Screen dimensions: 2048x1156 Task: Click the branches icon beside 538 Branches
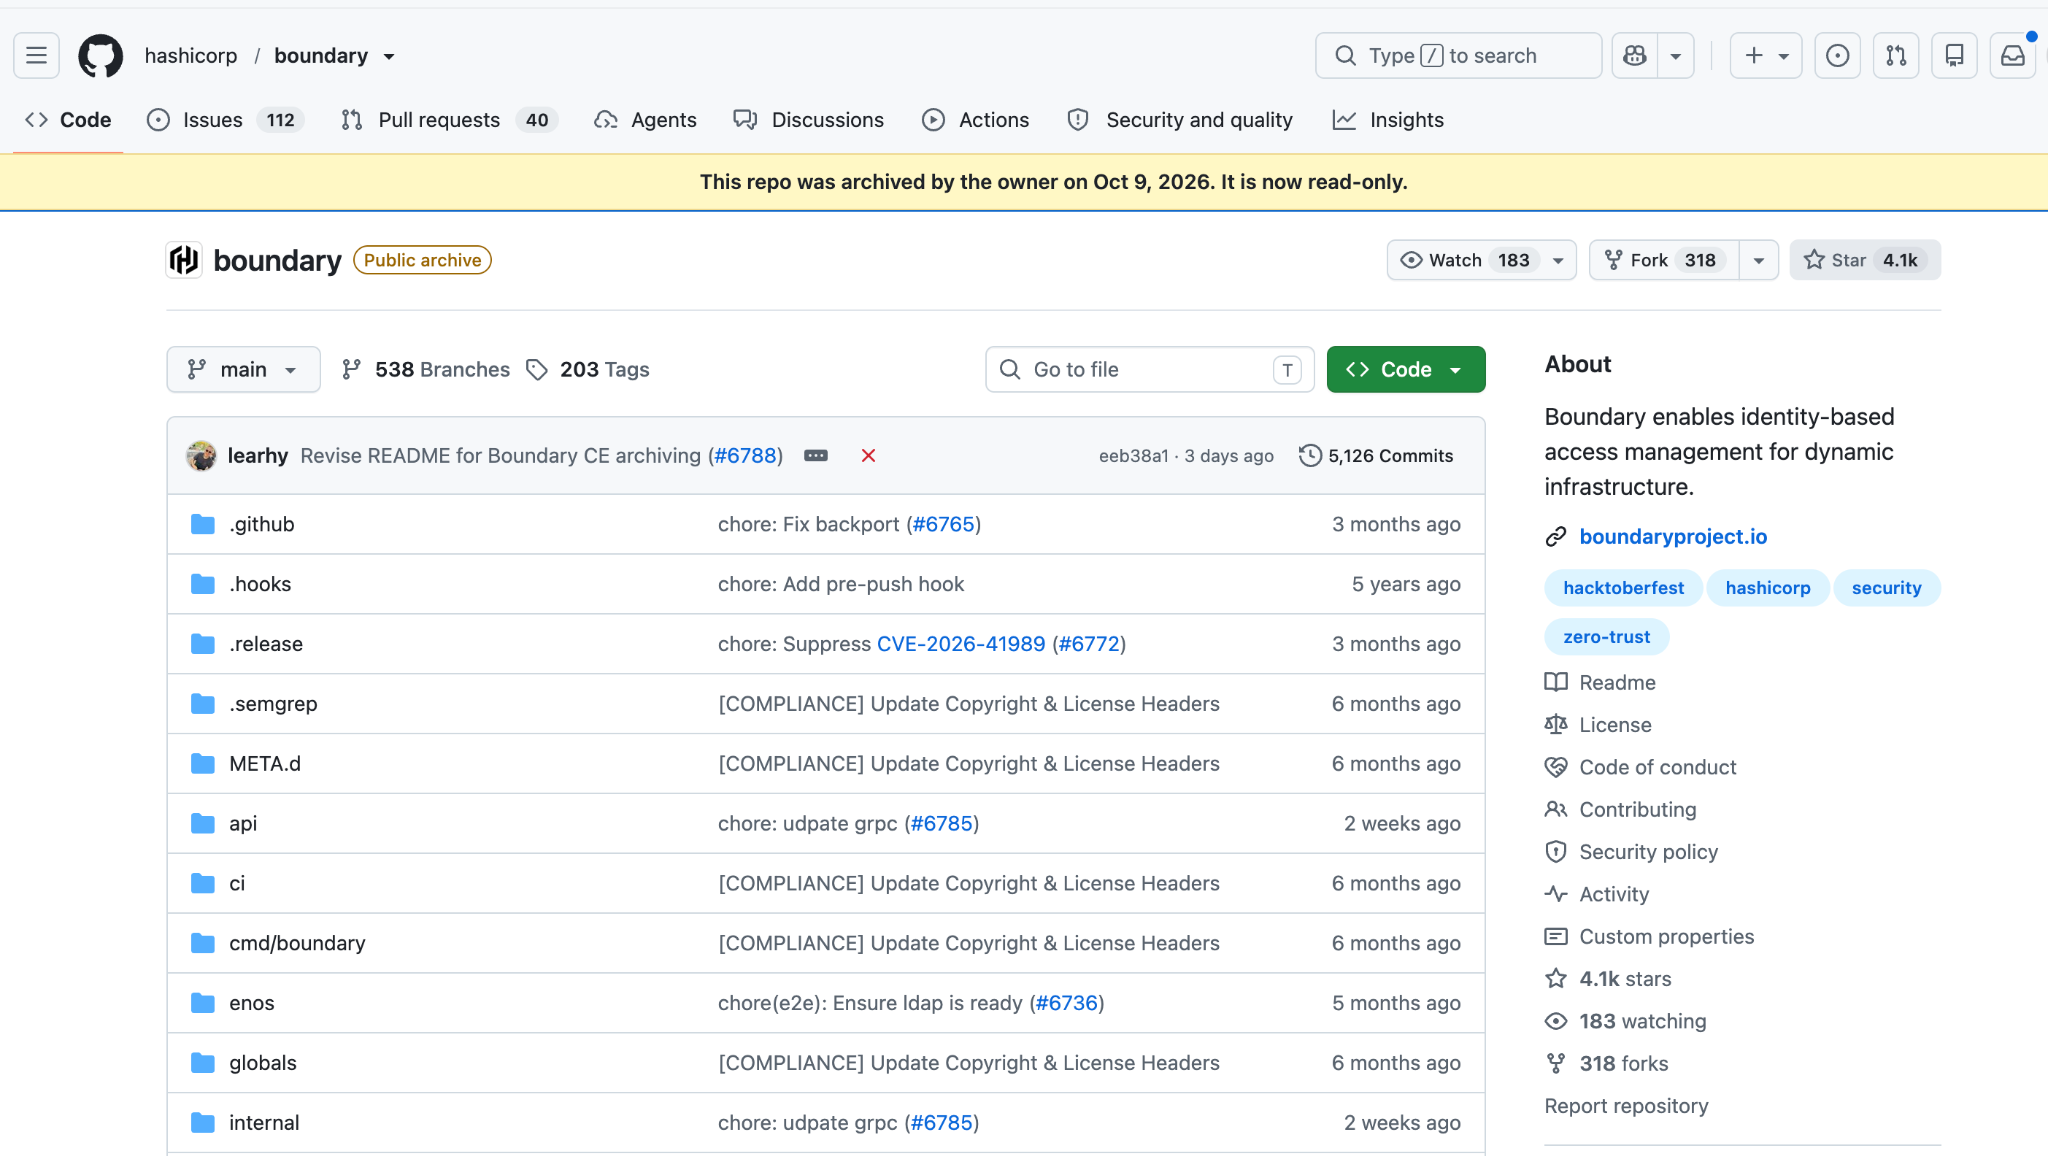tap(351, 370)
